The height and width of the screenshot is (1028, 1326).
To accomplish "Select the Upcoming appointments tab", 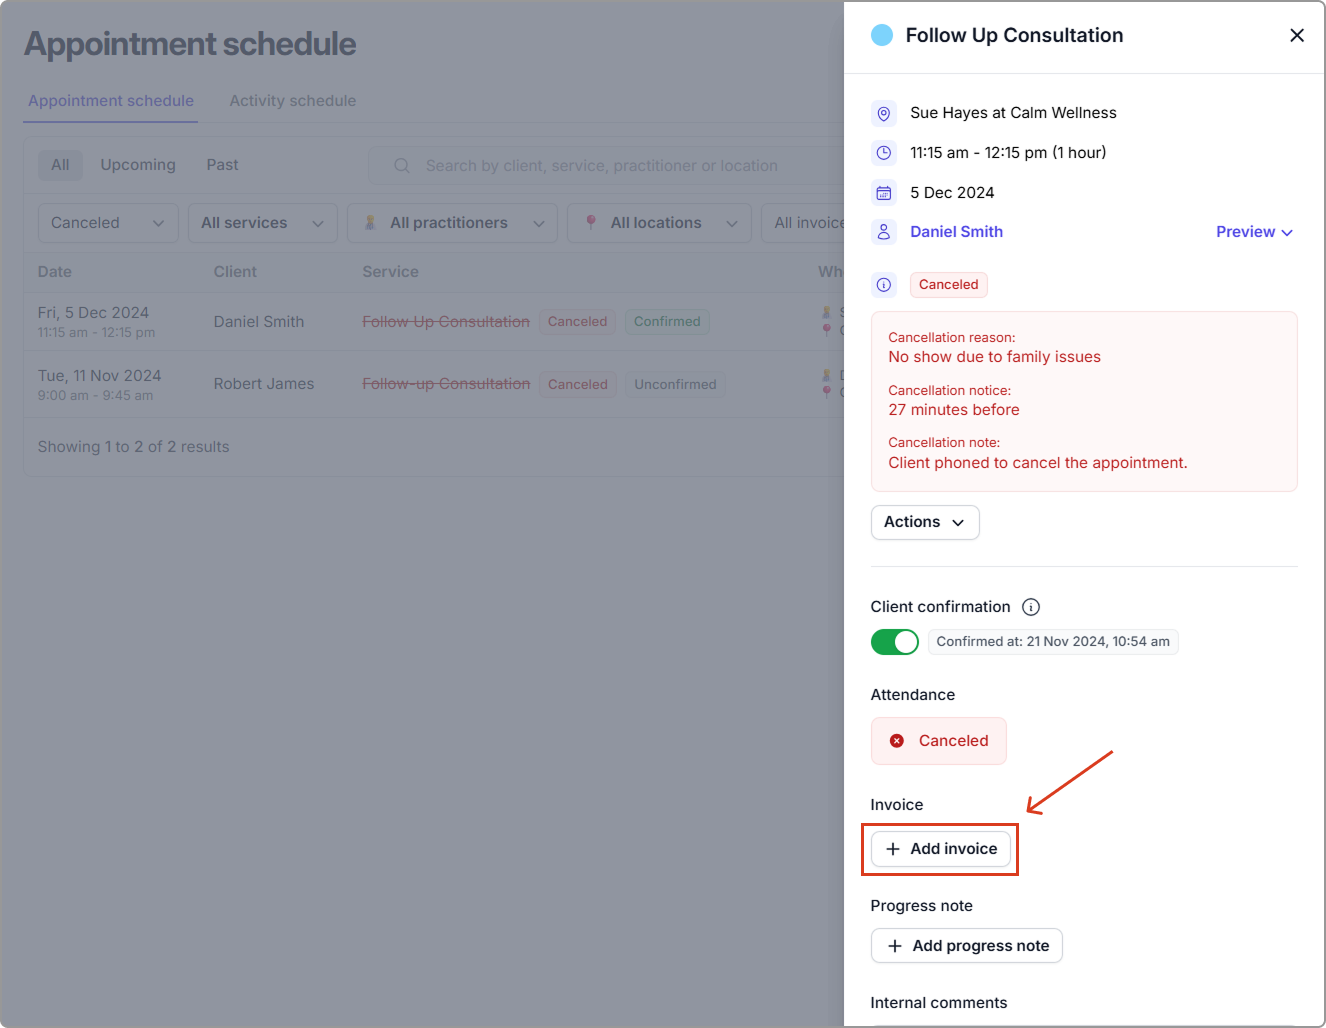I will [138, 165].
